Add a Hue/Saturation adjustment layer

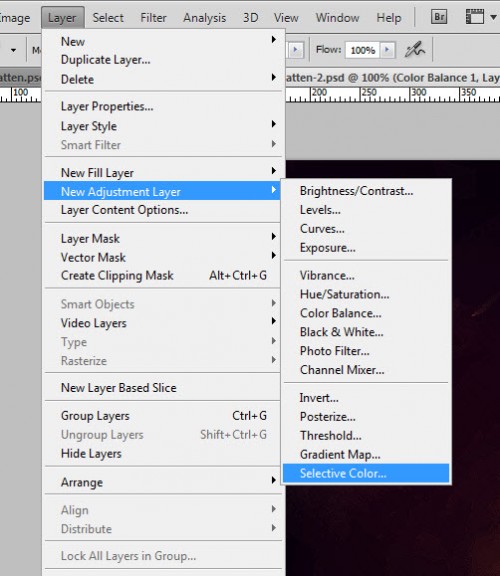(x=366, y=294)
